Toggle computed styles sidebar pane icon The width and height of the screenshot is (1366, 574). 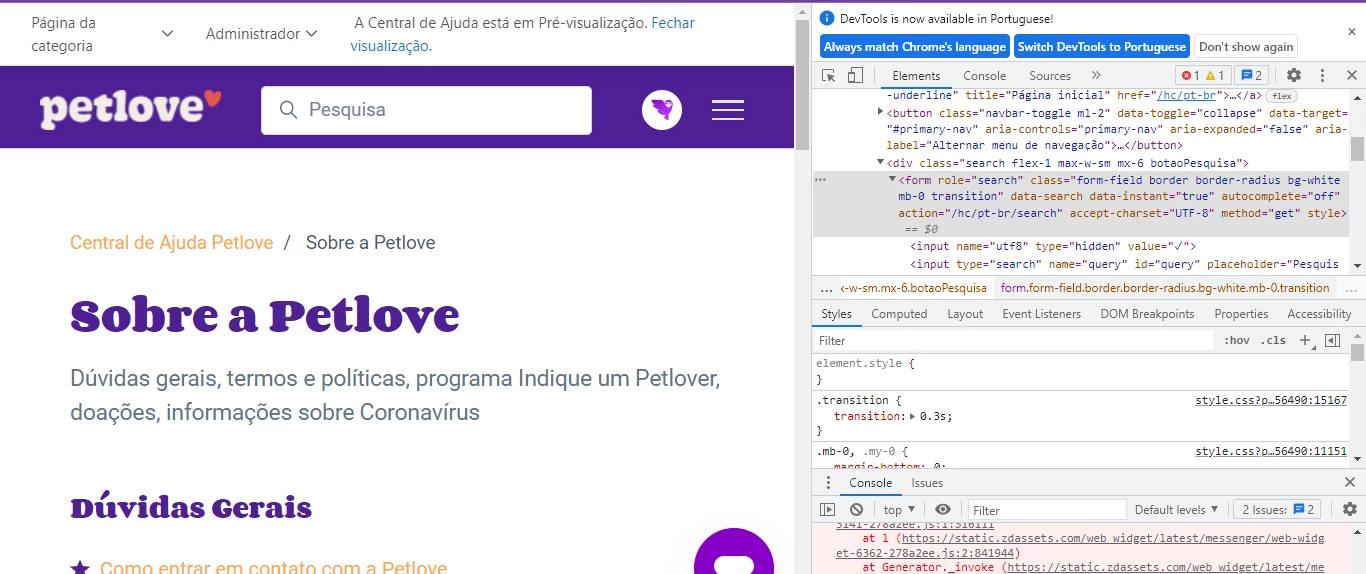(1332, 341)
